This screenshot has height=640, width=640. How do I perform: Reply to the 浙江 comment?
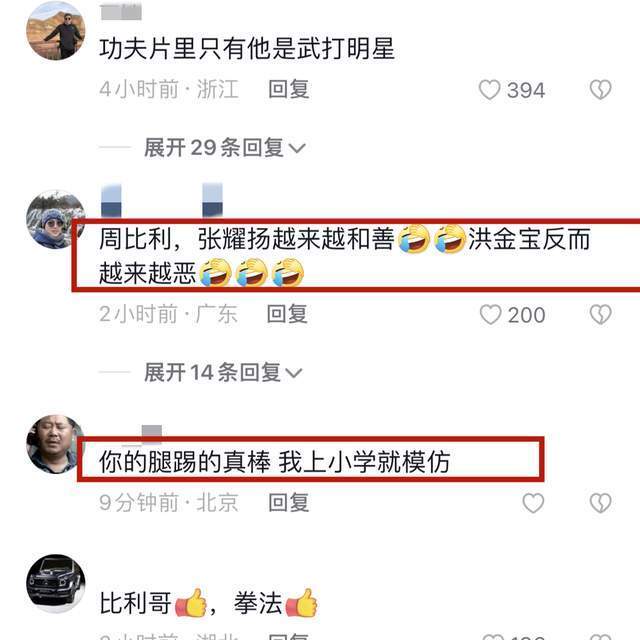tap(289, 89)
